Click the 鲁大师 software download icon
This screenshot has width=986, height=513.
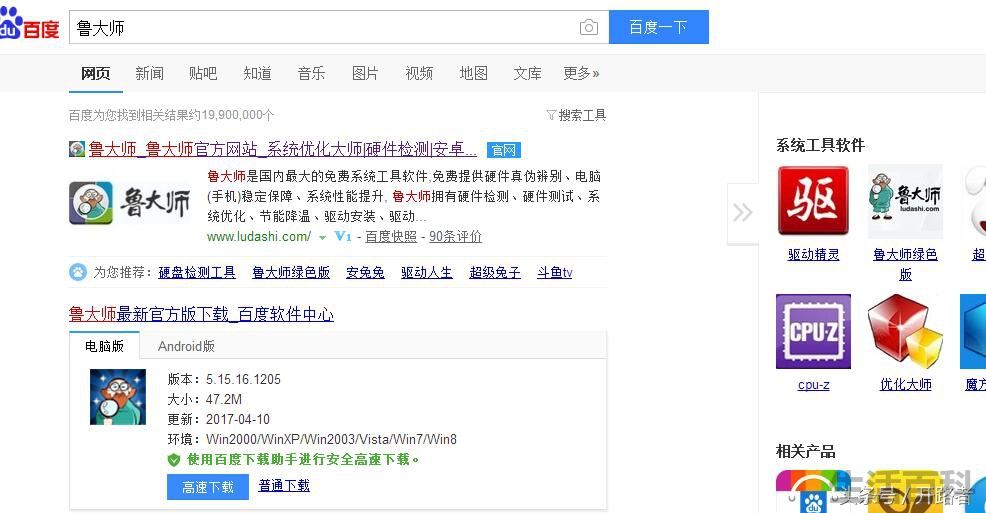pyautogui.click(x=118, y=397)
